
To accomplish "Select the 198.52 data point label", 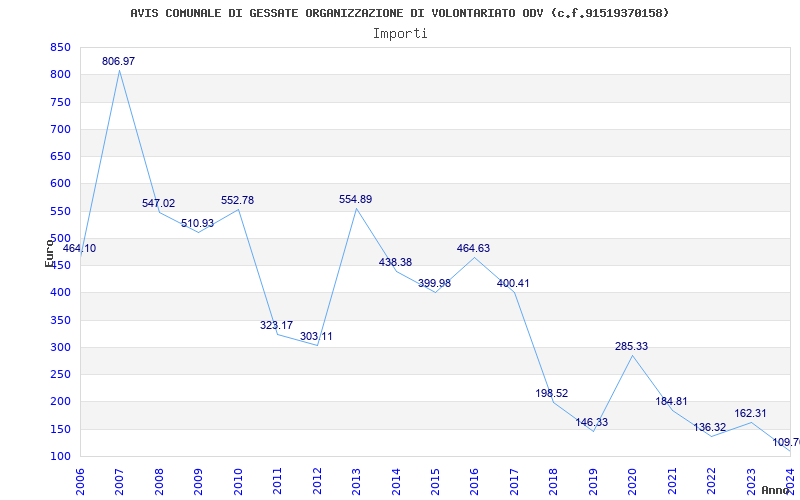I will click(552, 394).
